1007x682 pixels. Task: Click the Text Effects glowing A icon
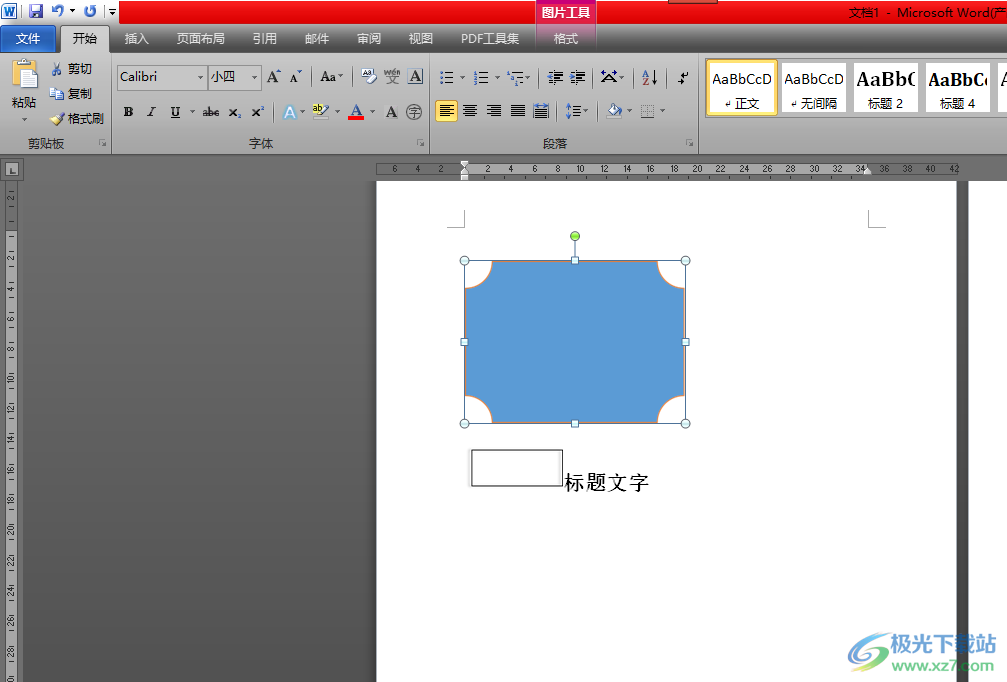point(290,112)
